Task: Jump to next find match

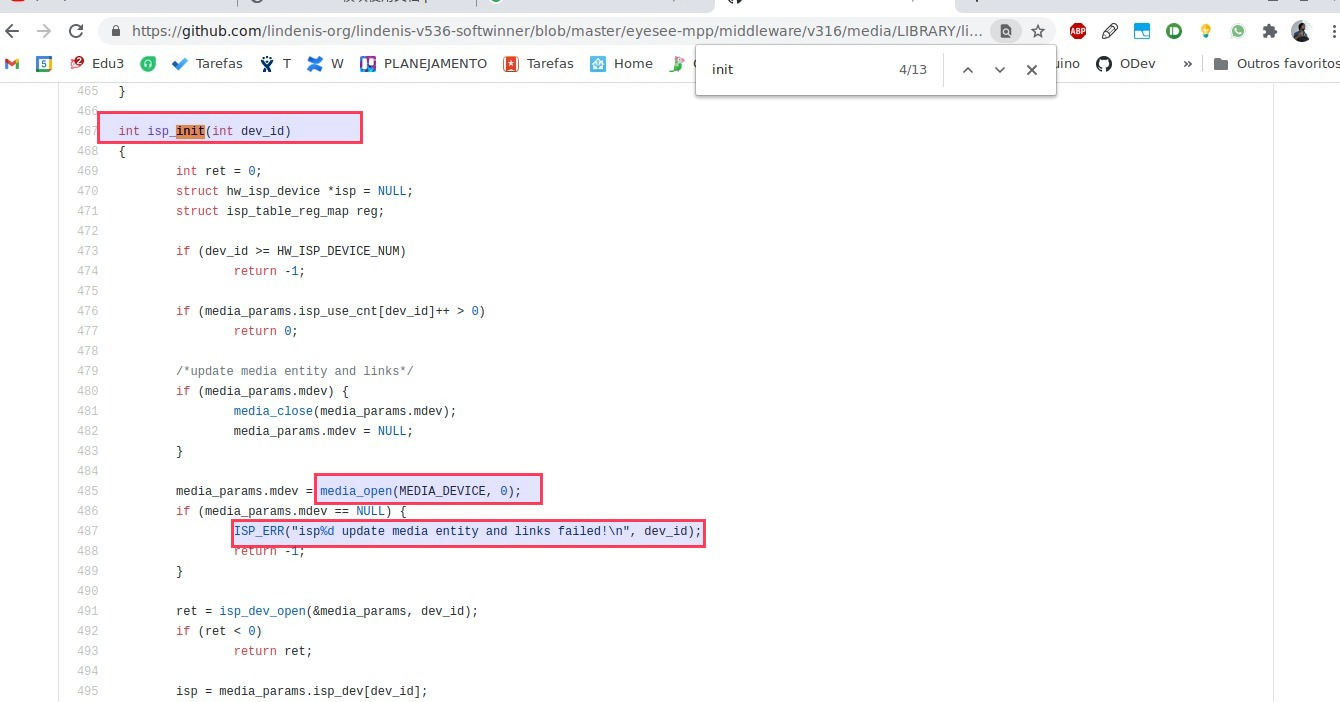Action: coord(999,70)
